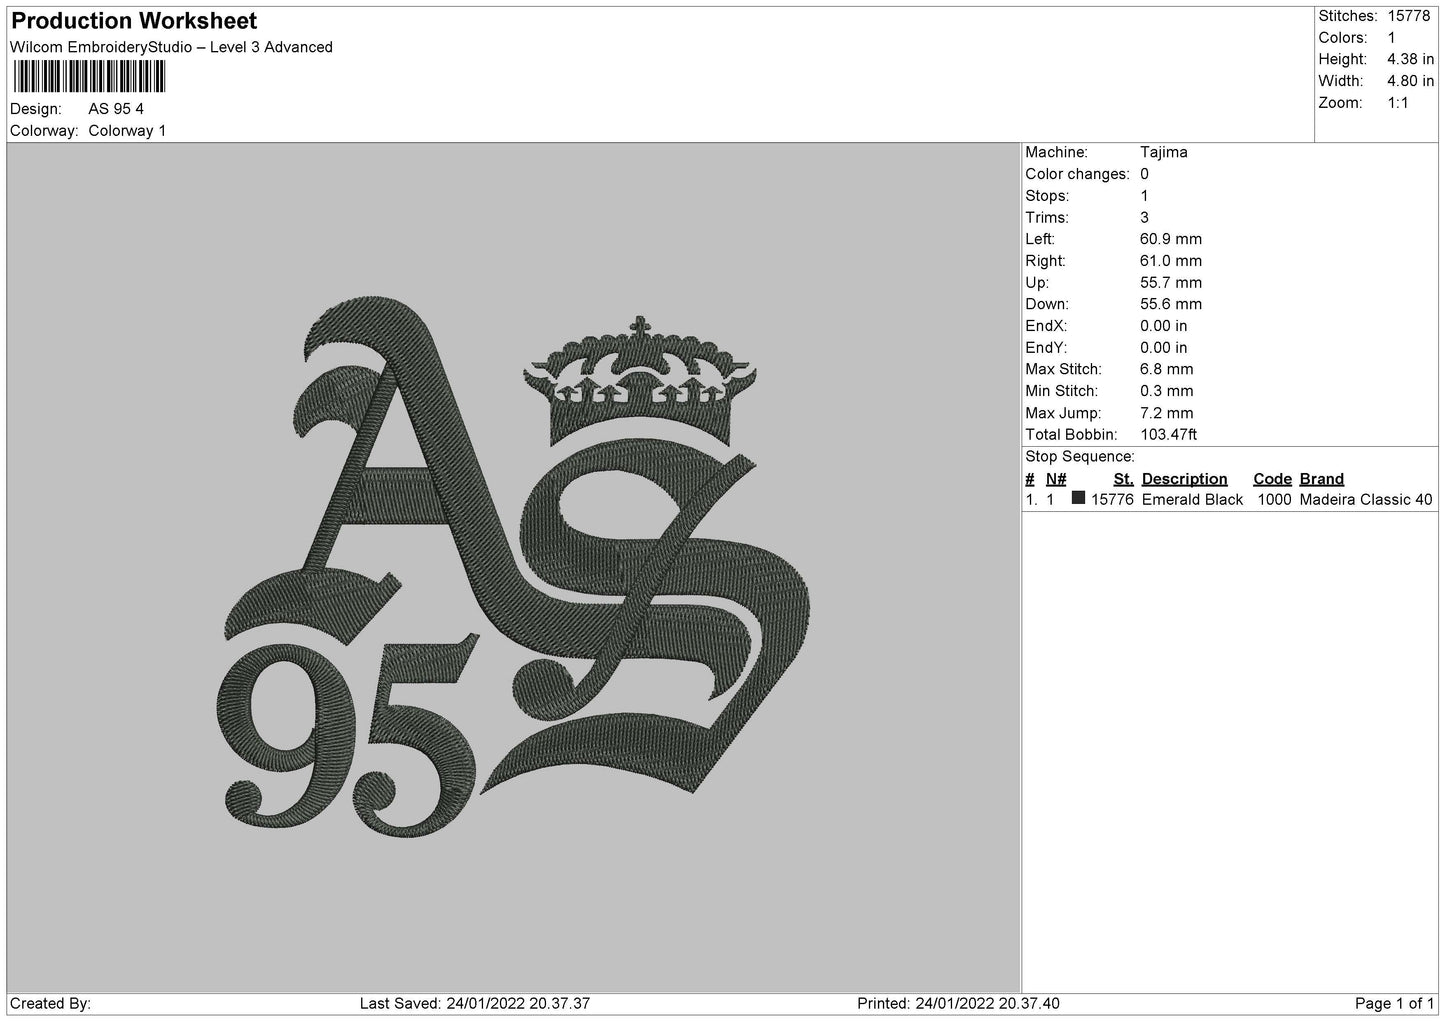
Task: Click the Description column header
Action: pyautogui.click(x=1184, y=479)
